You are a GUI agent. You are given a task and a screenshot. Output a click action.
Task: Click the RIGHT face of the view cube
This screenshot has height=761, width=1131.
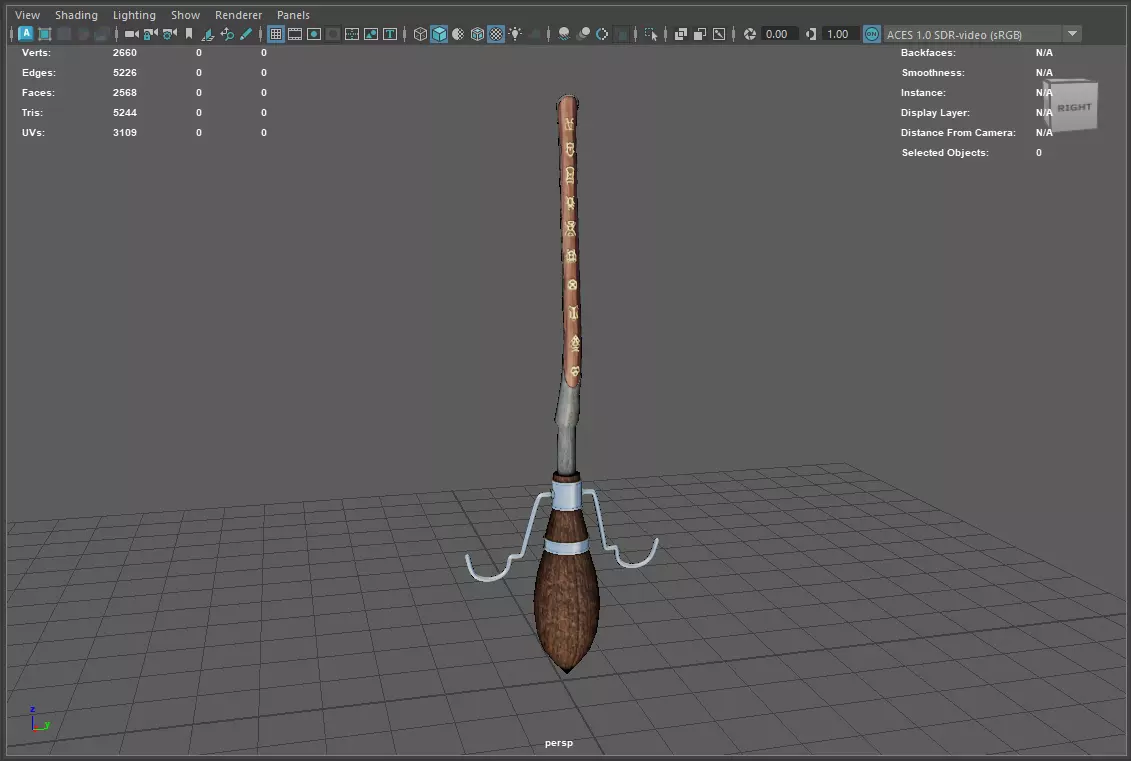click(1074, 107)
